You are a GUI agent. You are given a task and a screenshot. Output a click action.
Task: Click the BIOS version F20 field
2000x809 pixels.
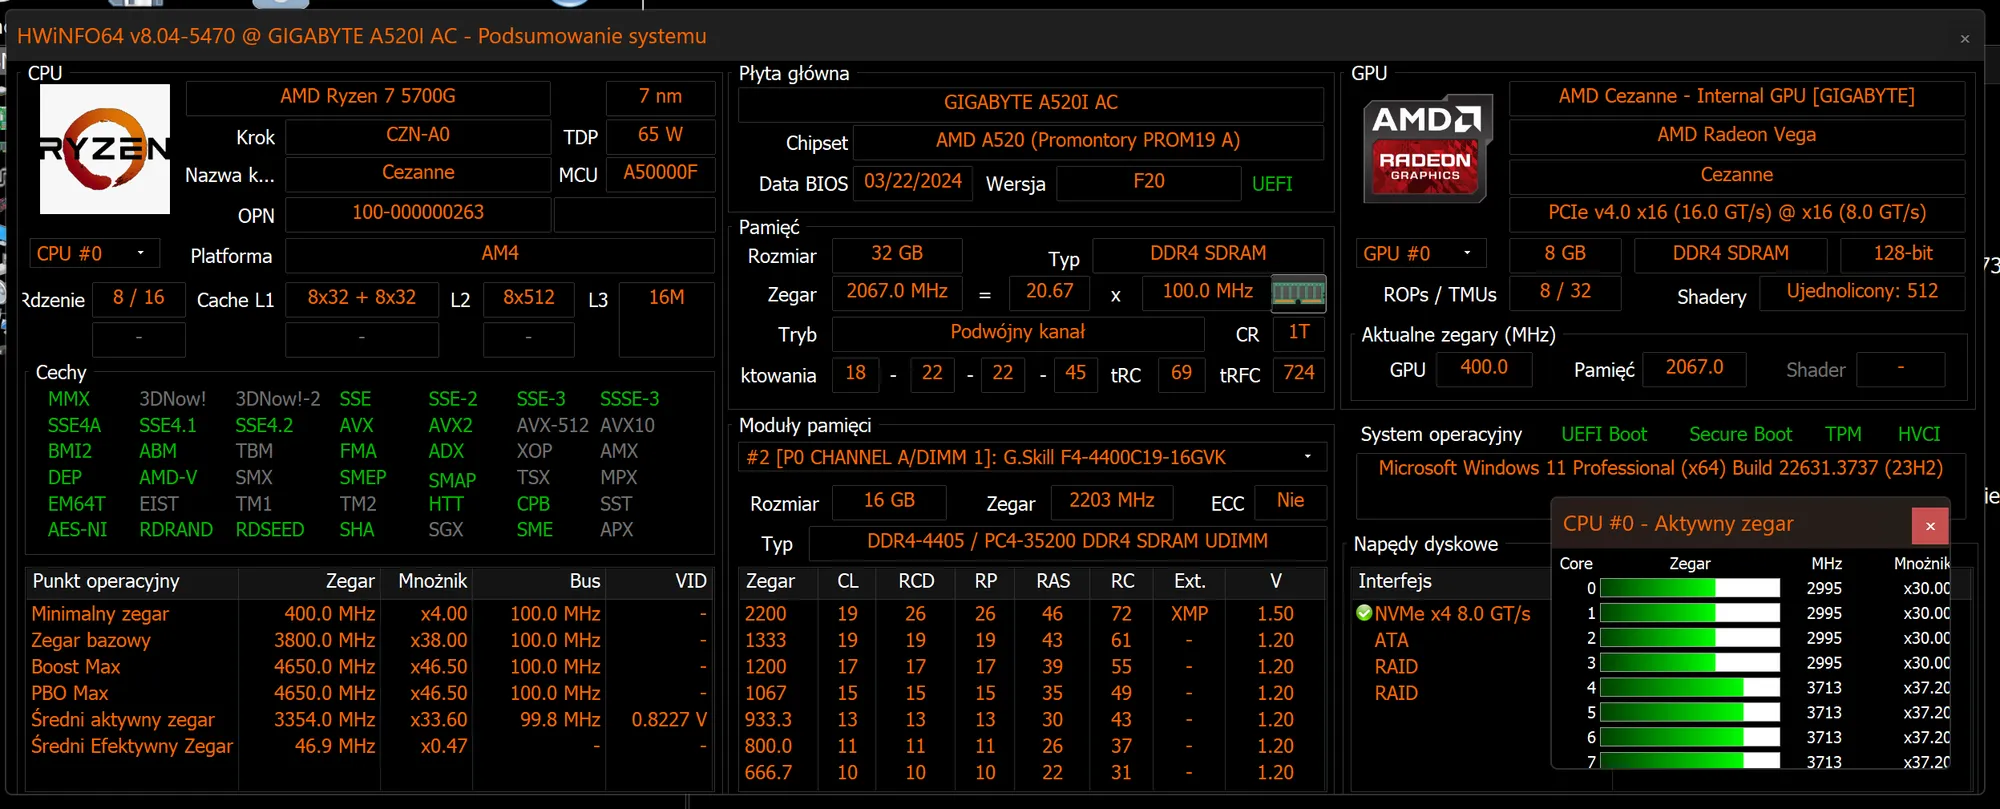1149,182
